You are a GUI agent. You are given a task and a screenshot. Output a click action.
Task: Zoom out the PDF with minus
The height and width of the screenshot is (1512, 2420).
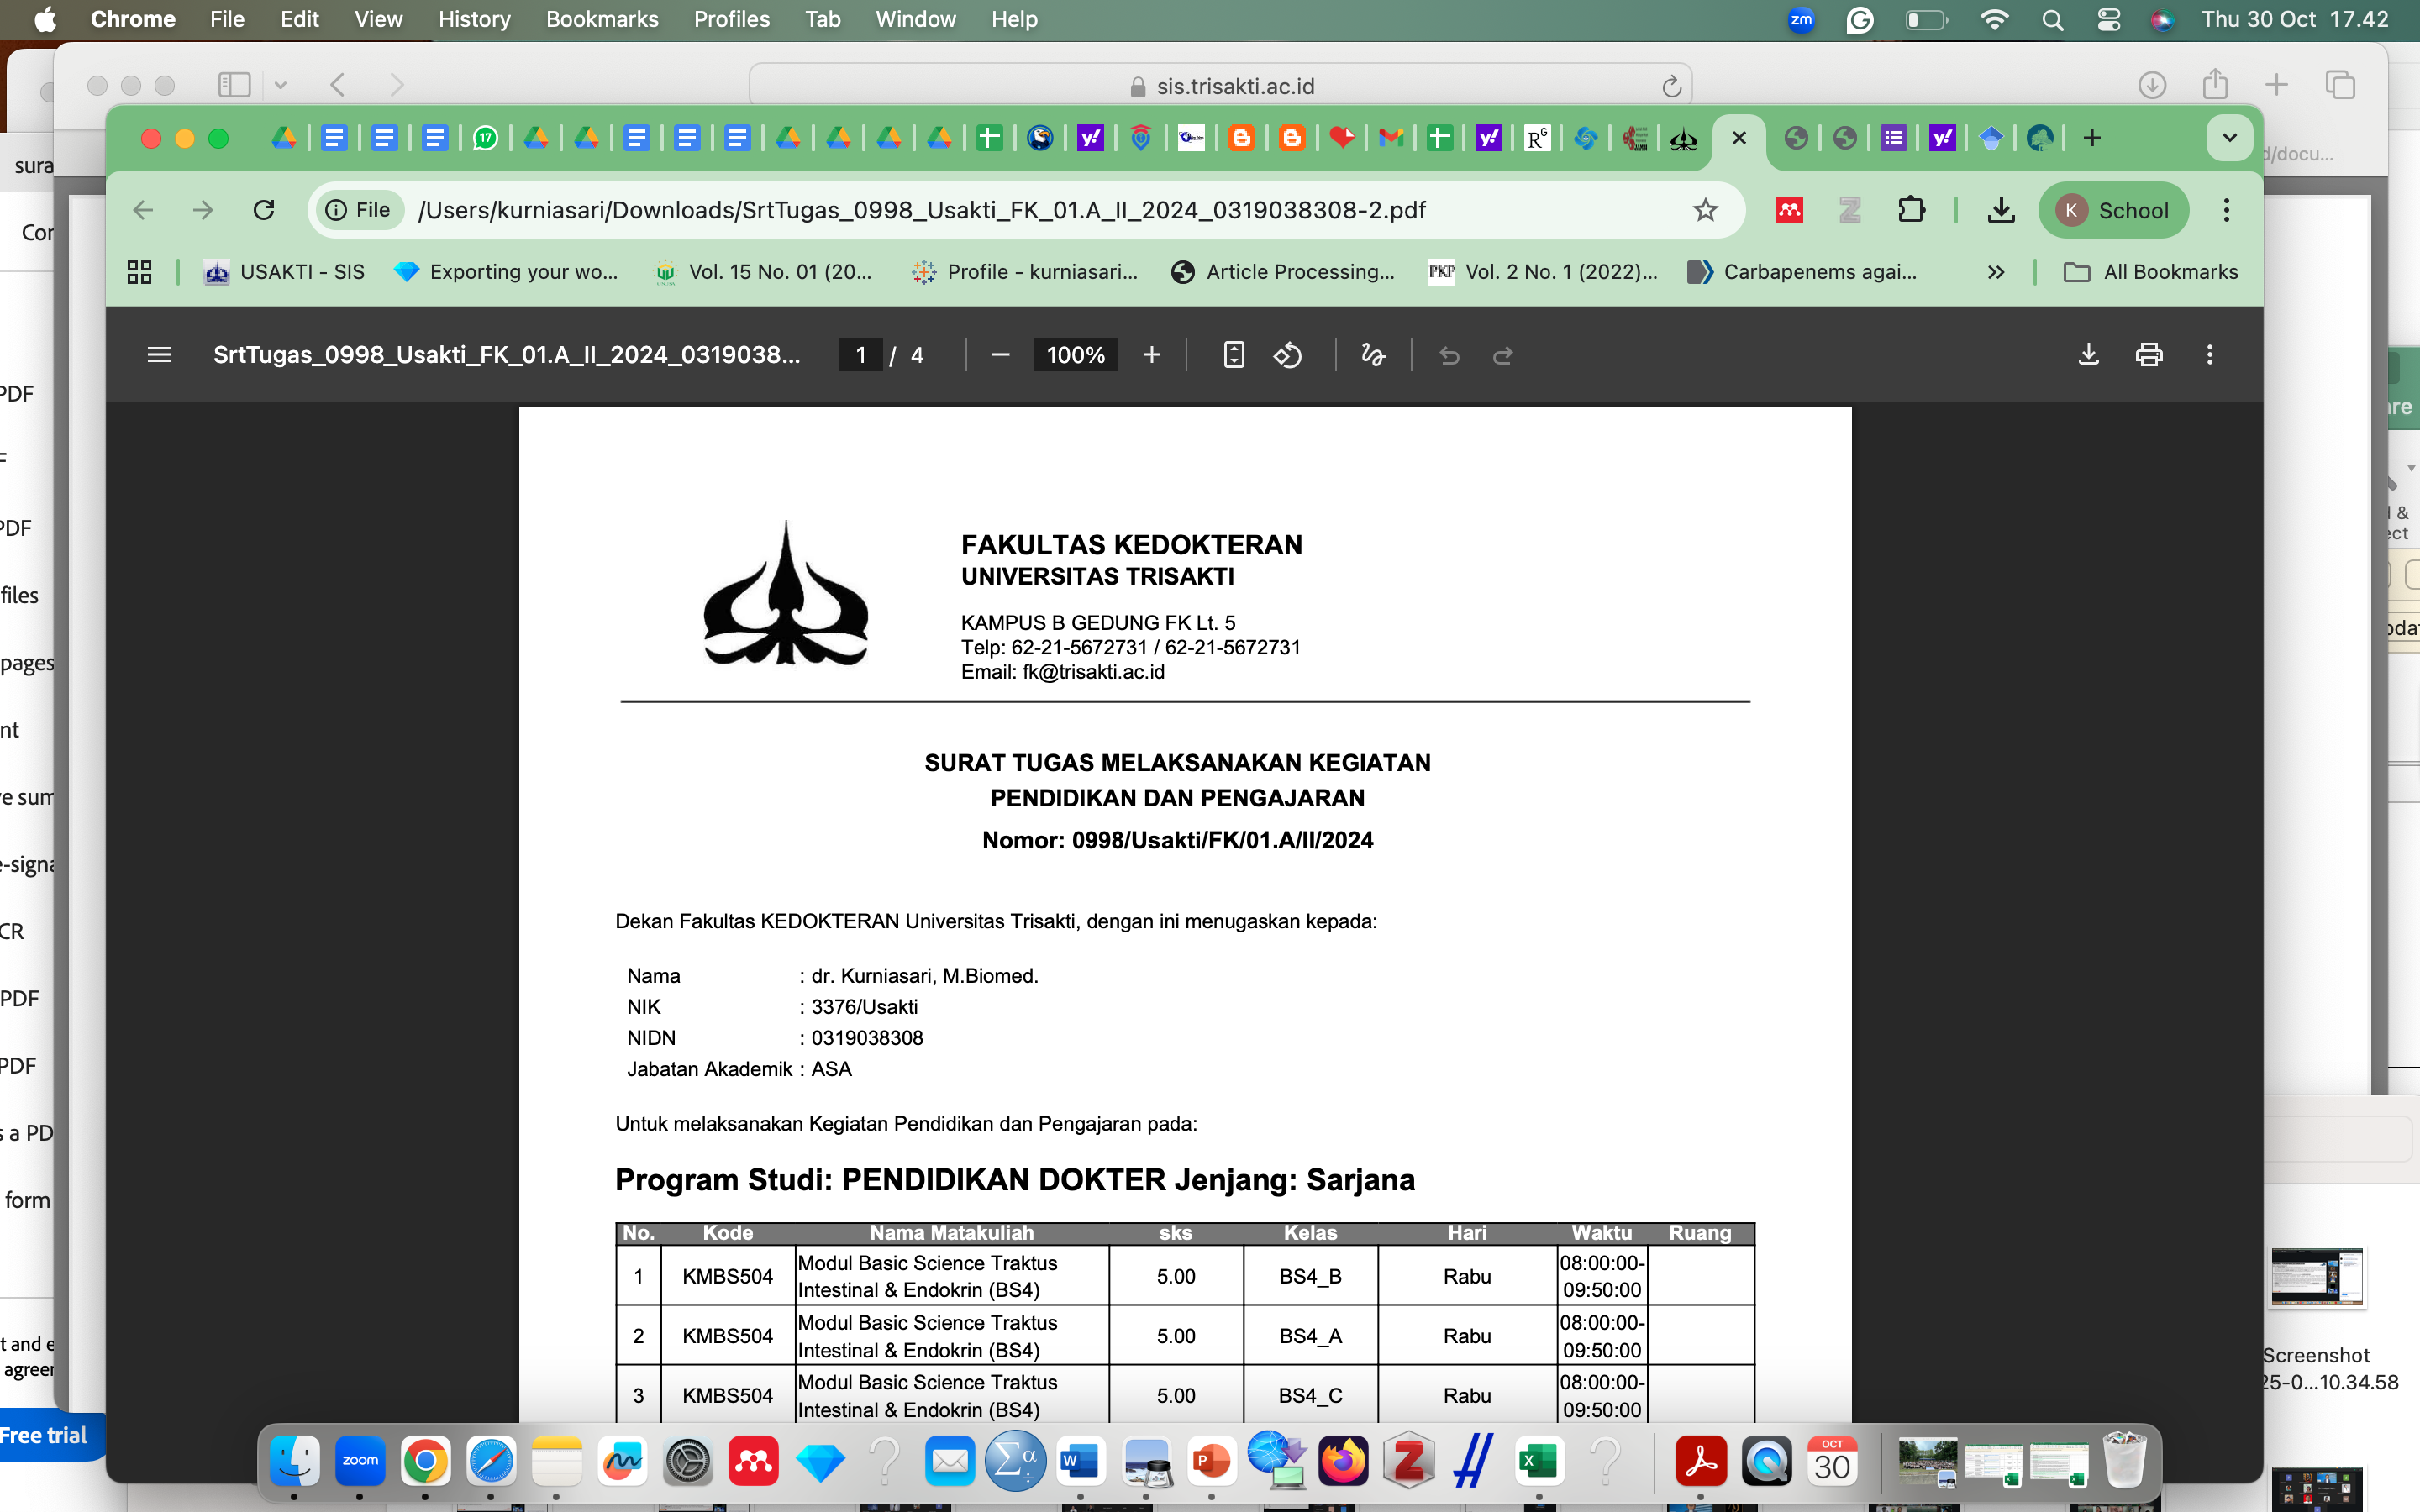1000,355
